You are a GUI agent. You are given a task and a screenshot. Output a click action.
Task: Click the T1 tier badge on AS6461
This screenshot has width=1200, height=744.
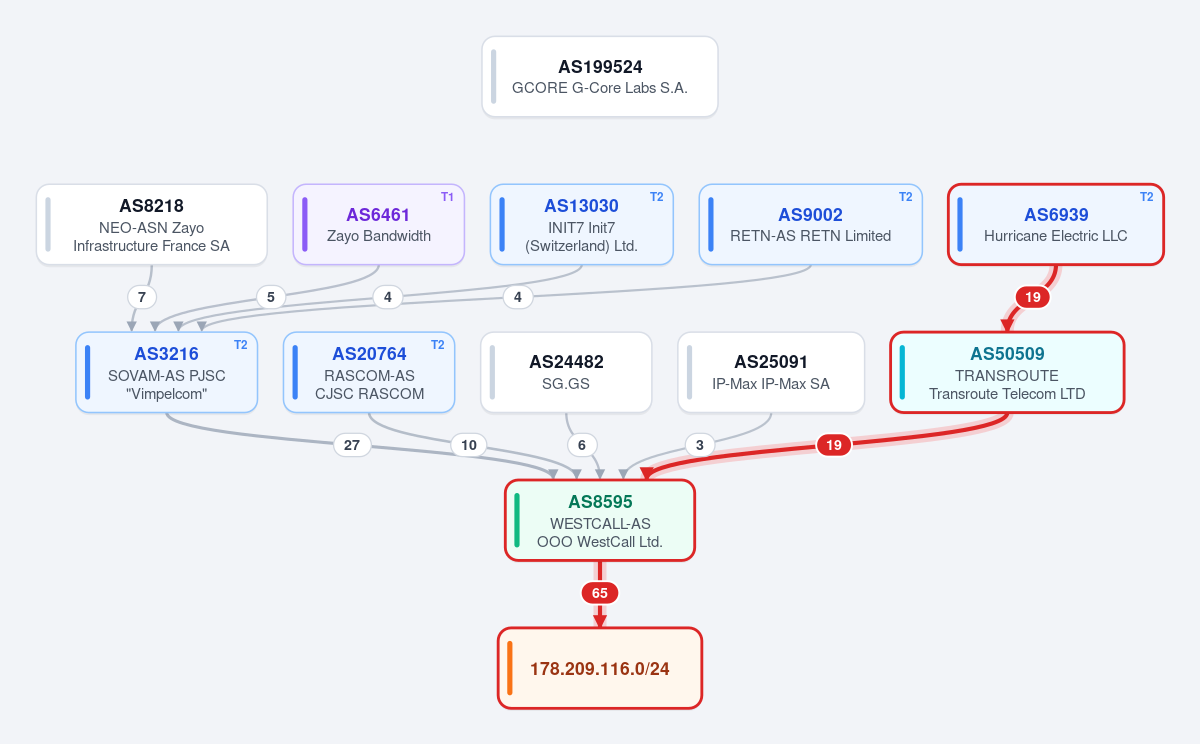point(447,197)
